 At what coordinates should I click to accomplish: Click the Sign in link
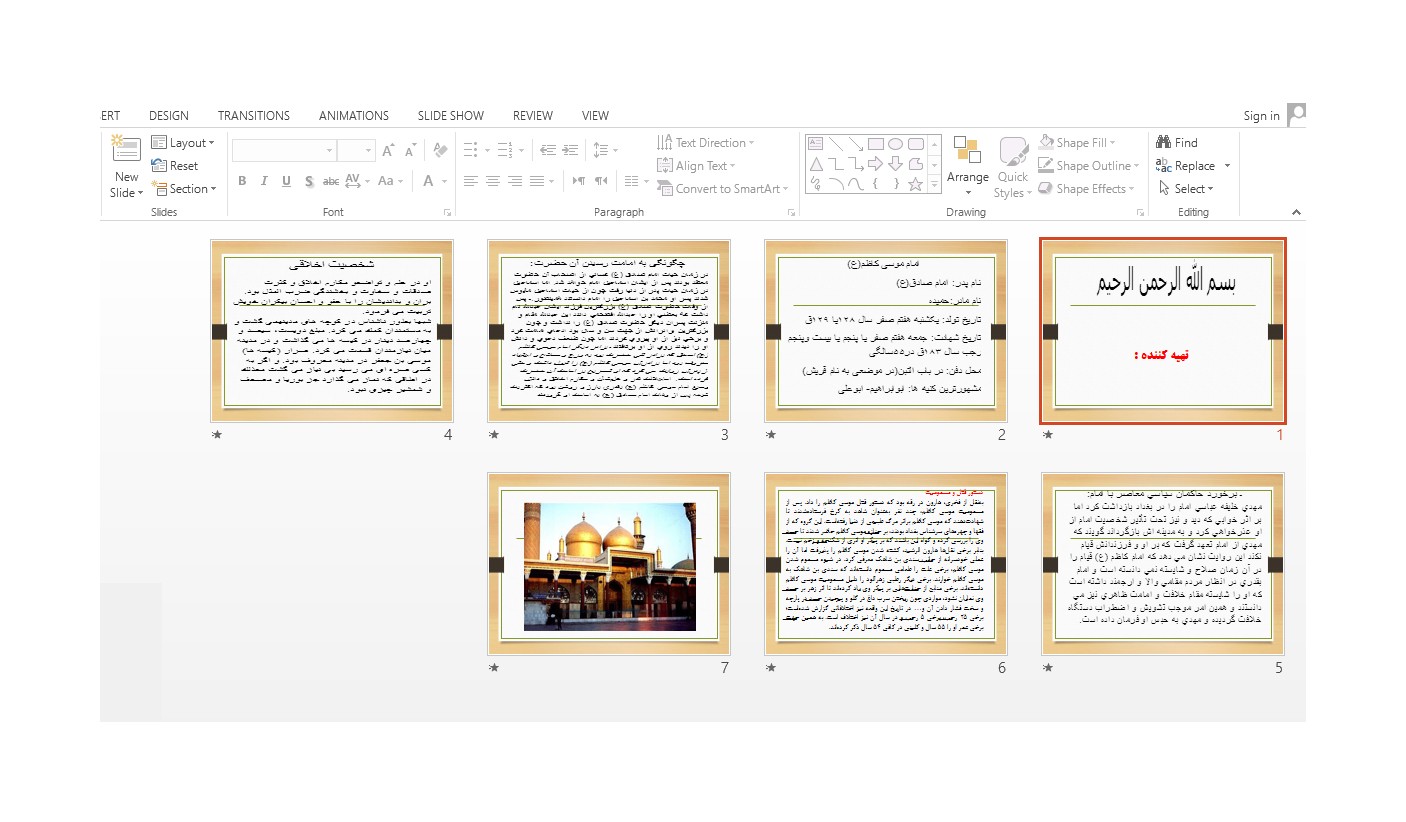(x=1262, y=116)
